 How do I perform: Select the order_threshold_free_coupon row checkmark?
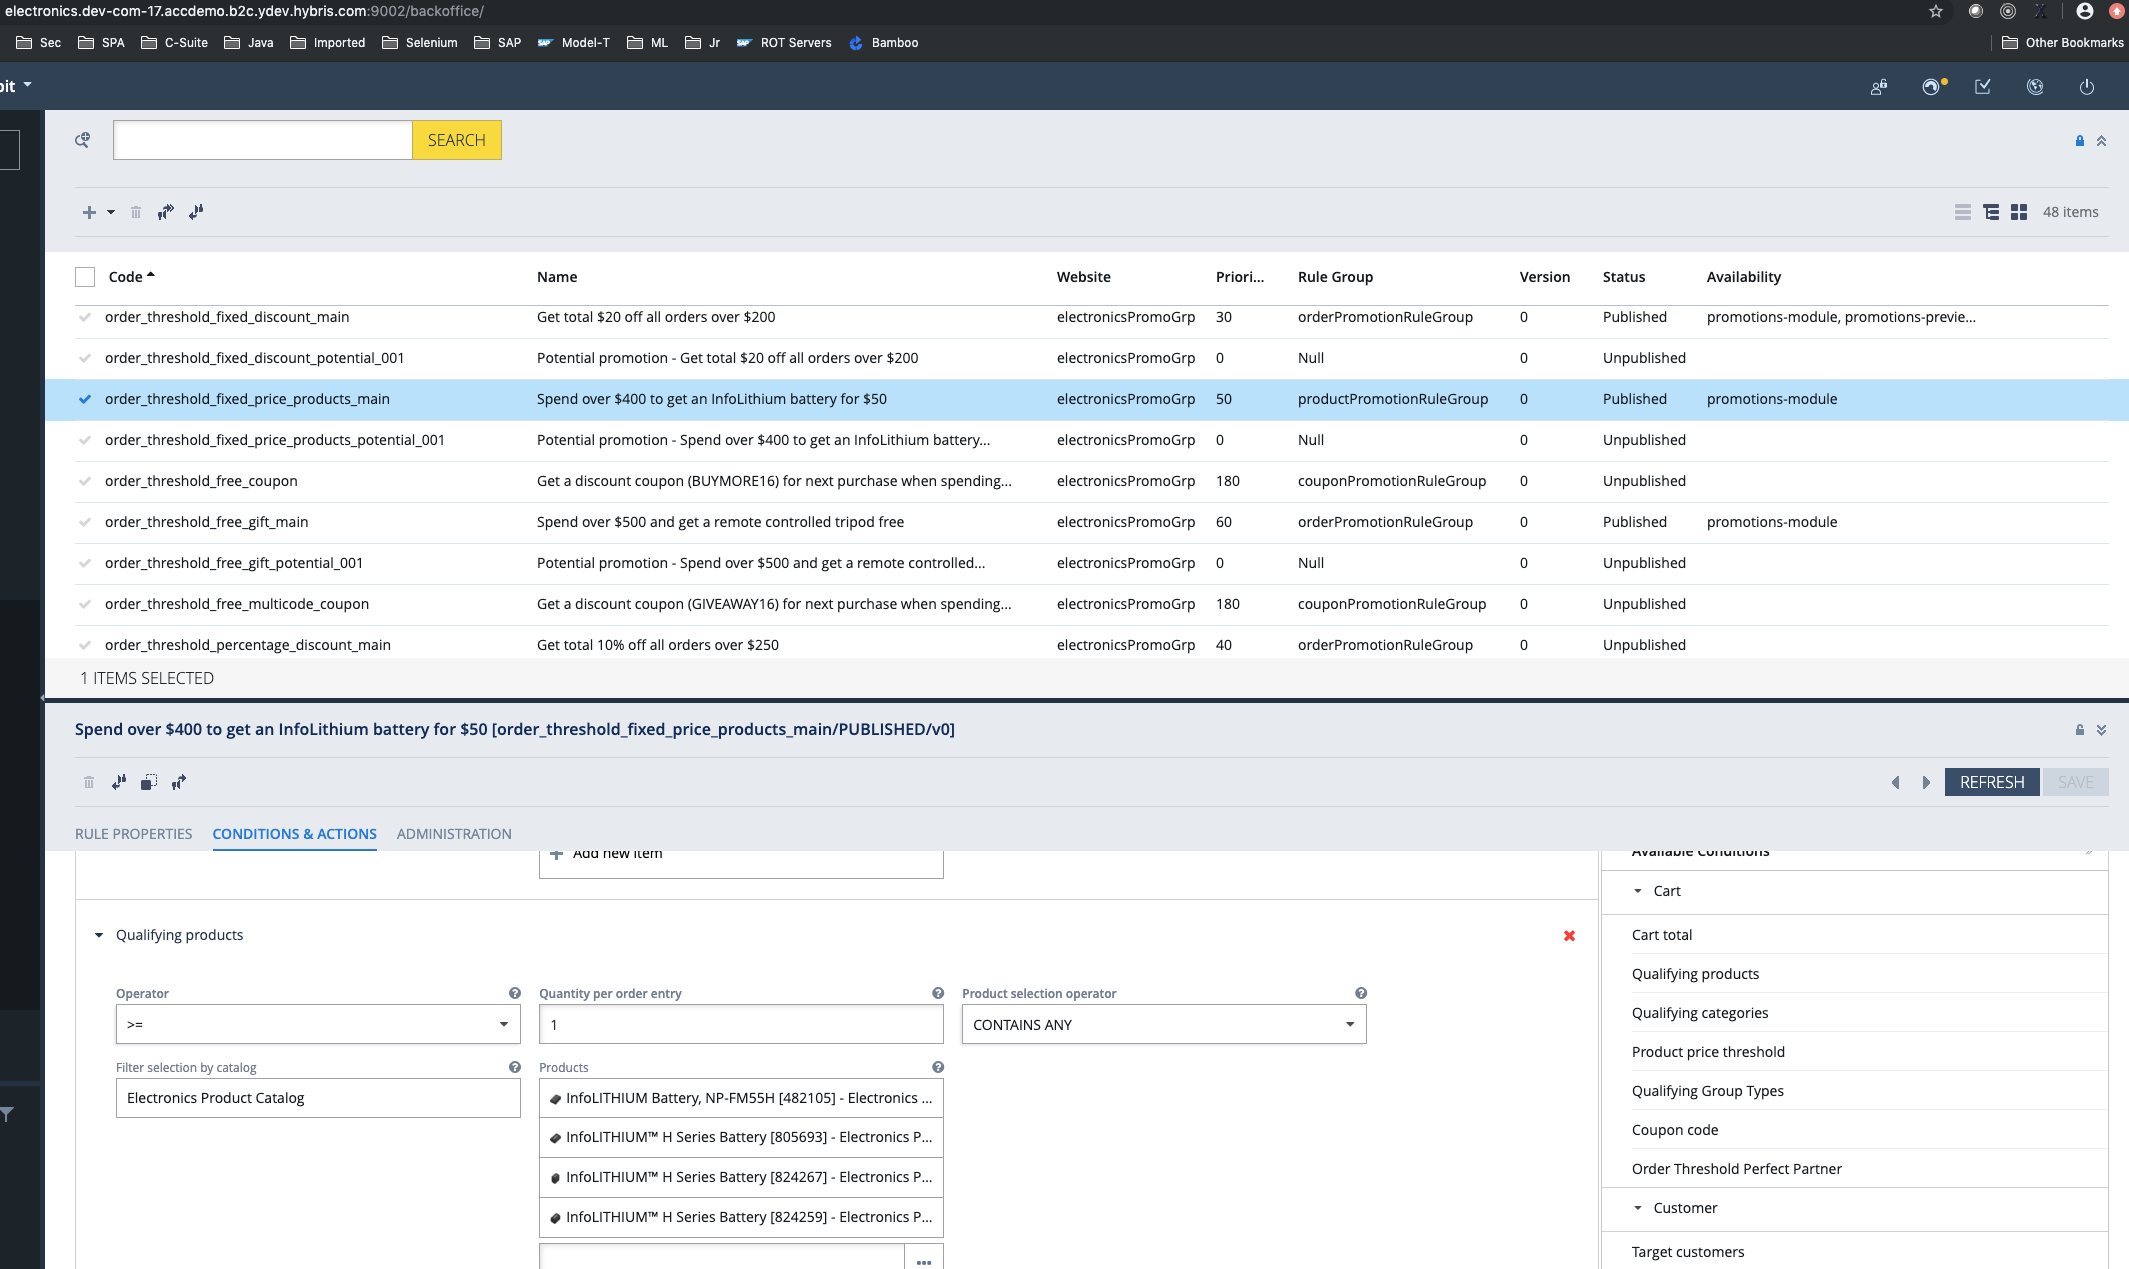pyautogui.click(x=85, y=481)
